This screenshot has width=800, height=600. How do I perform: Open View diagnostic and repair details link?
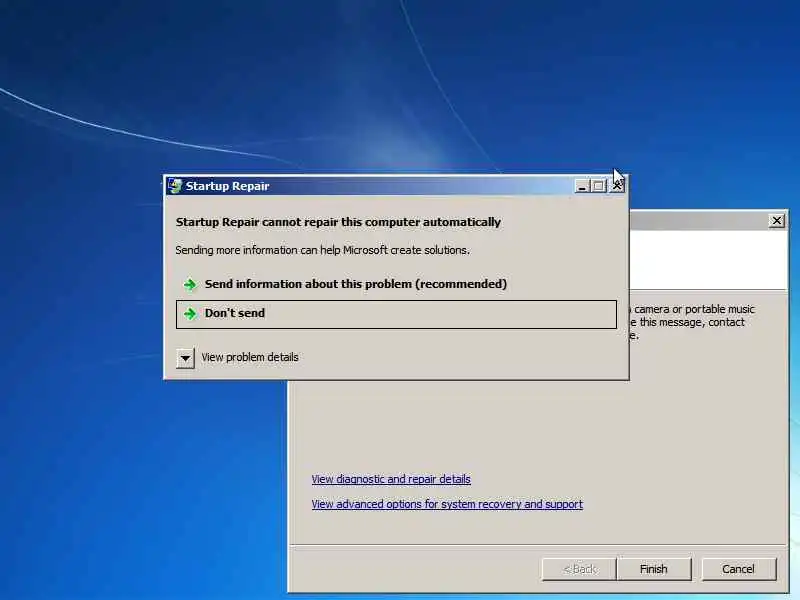click(391, 479)
